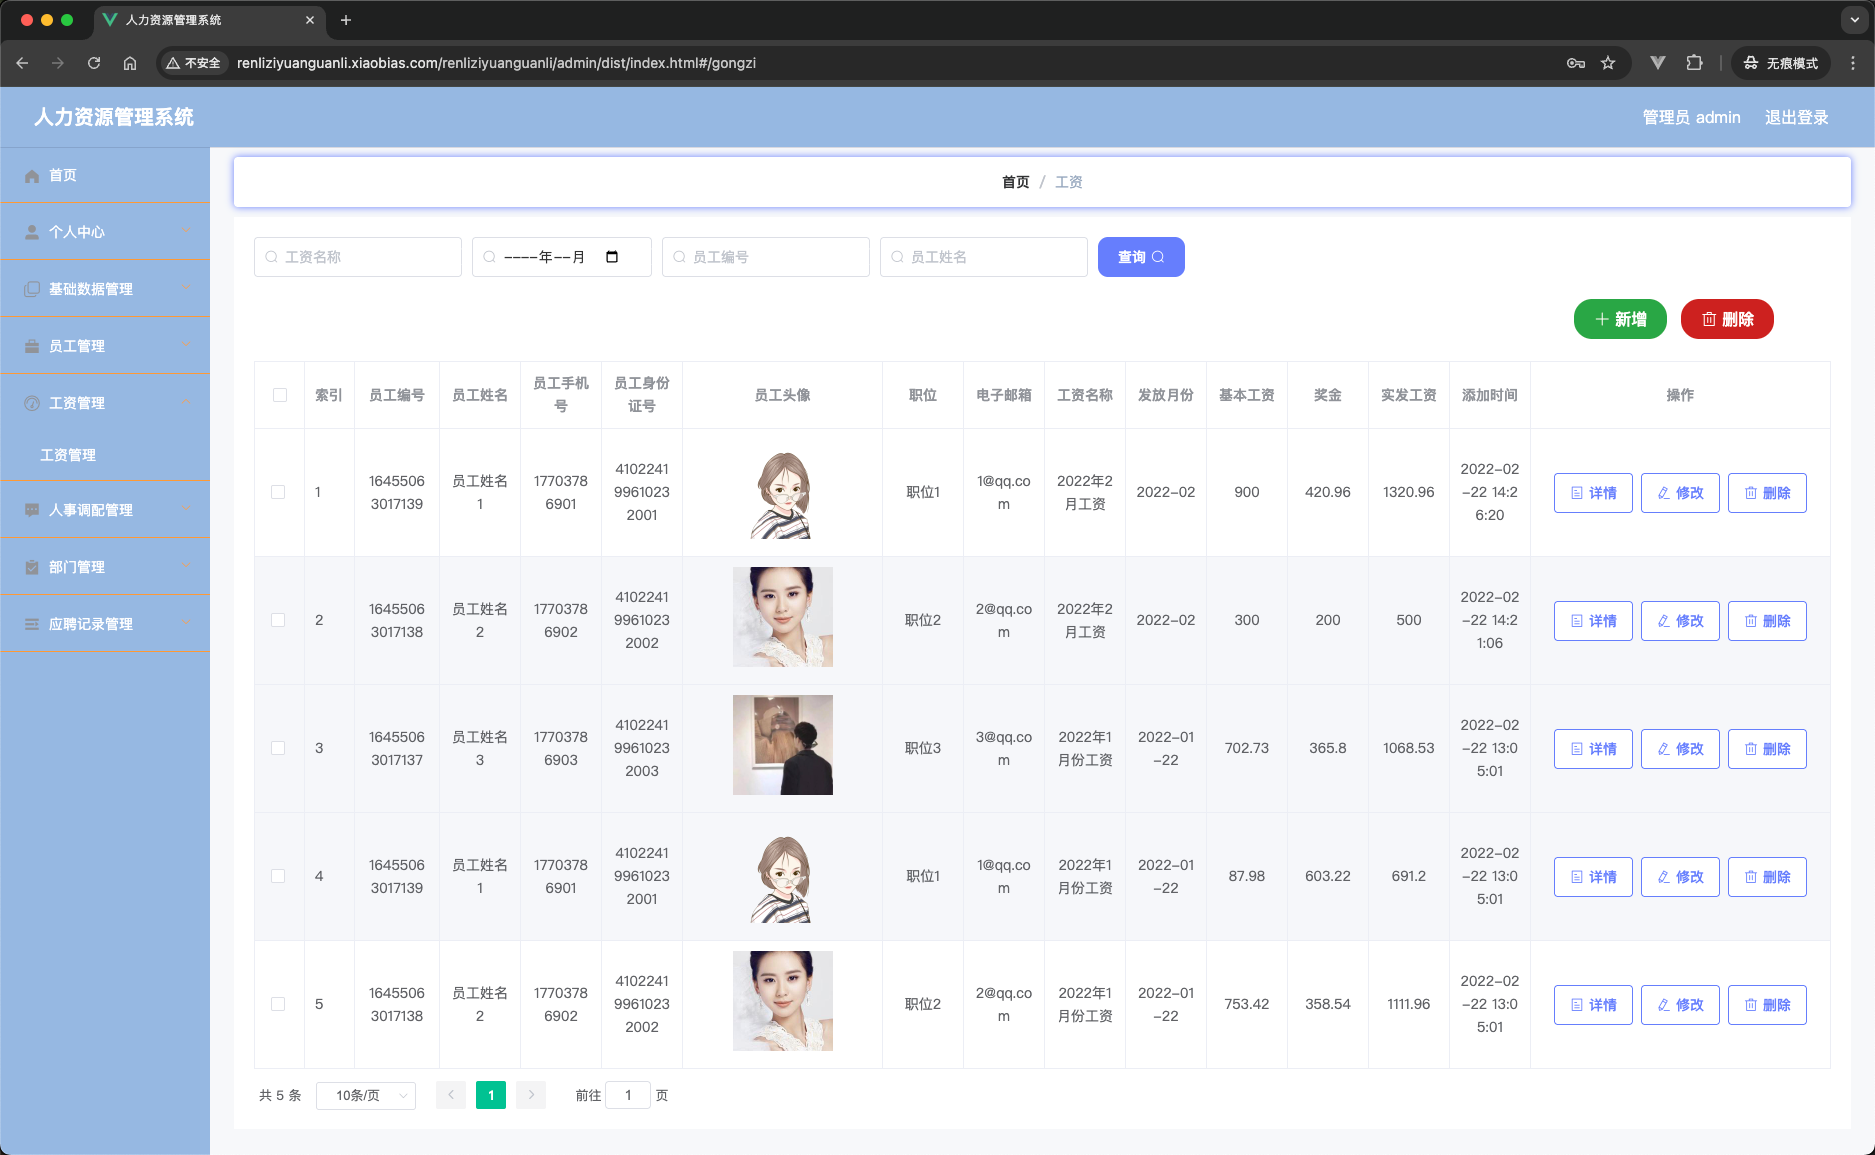Expand the 基础数据管理 submenu arrow
The height and width of the screenshot is (1155, 1875).
click(x=185, y=289)
